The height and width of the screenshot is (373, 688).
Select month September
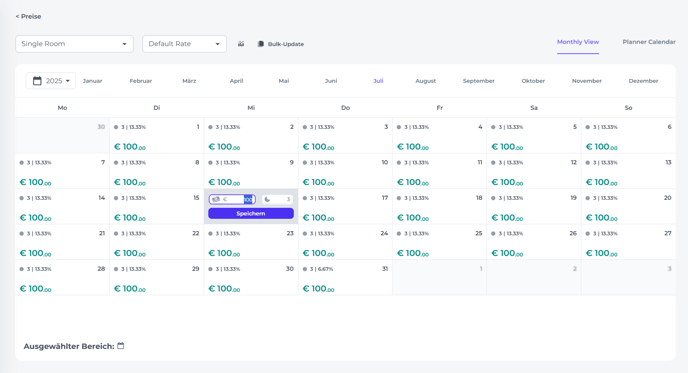click(479, 81)
